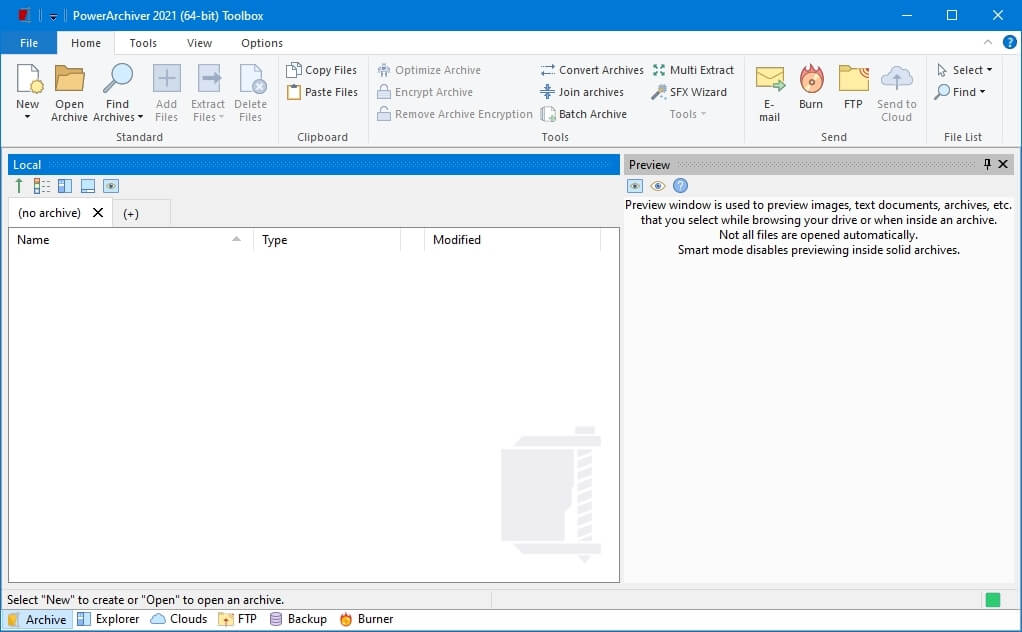The image size is (1022, 632).
Task: Go up one folder with green arrow
Action: click(19, 186)
